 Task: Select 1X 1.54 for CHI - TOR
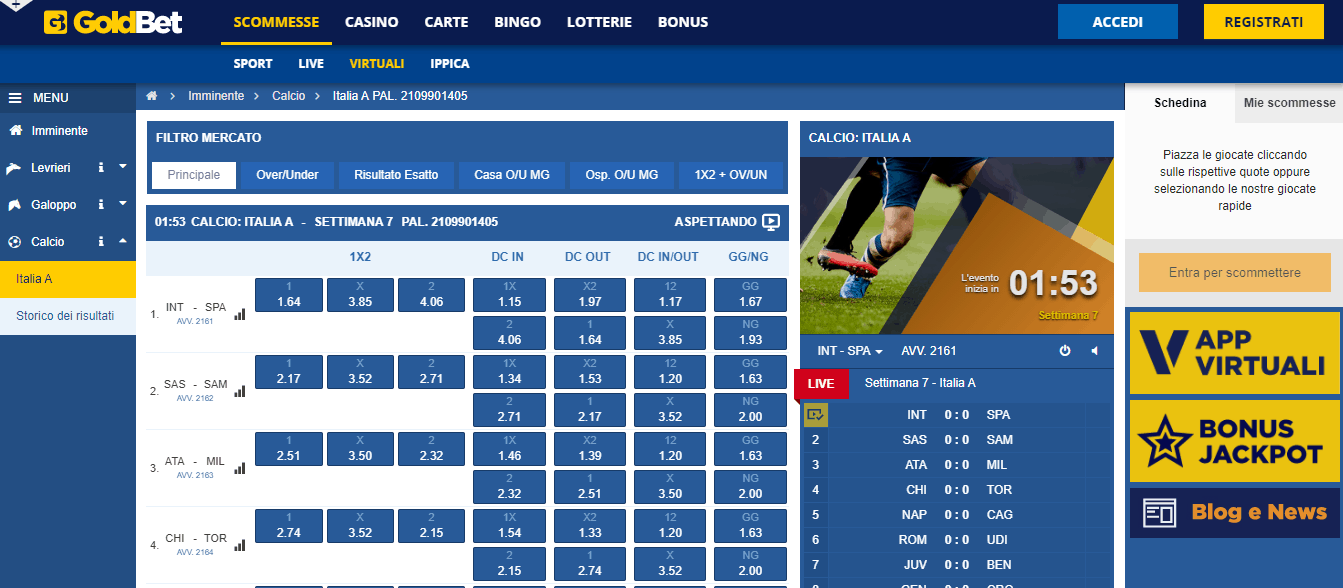click(510, 526)
